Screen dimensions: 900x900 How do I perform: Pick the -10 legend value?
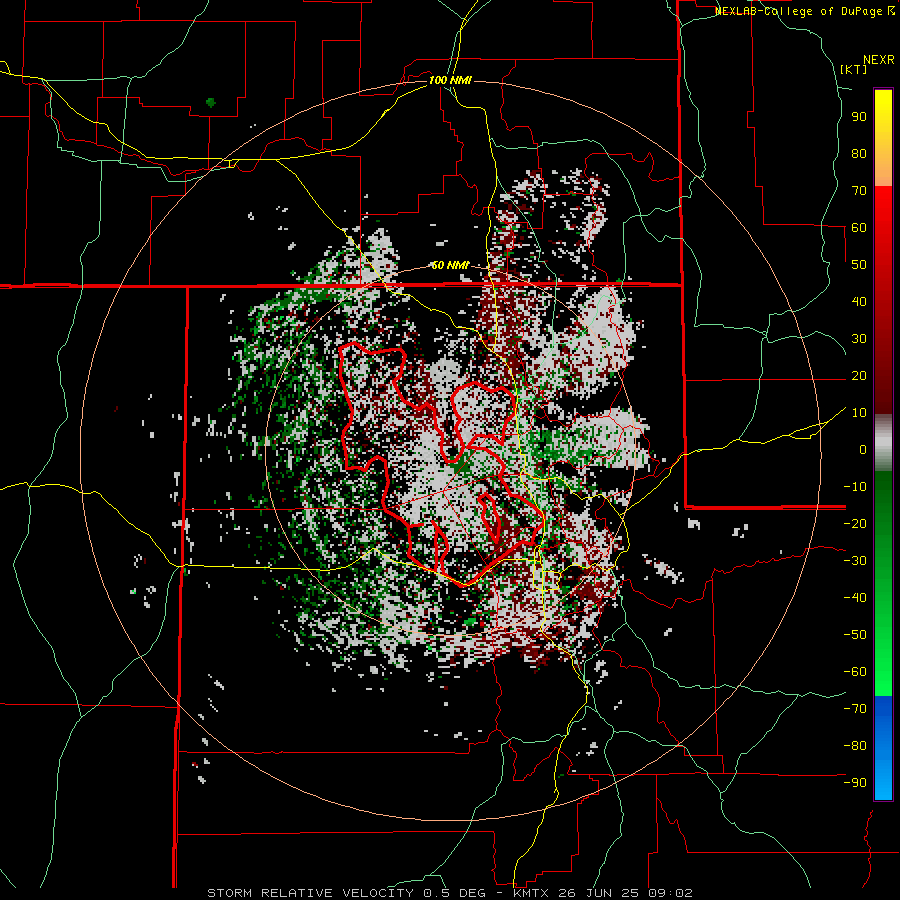click(855, 487)
